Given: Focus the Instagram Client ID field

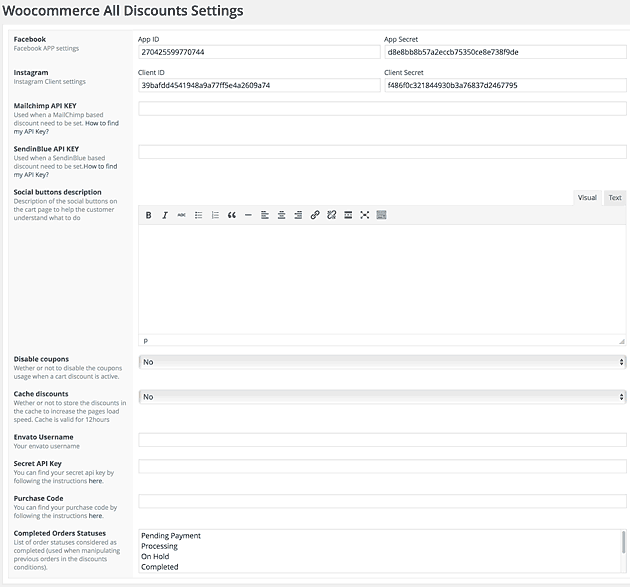Looking at the screenshot, I should click(259, 85).
